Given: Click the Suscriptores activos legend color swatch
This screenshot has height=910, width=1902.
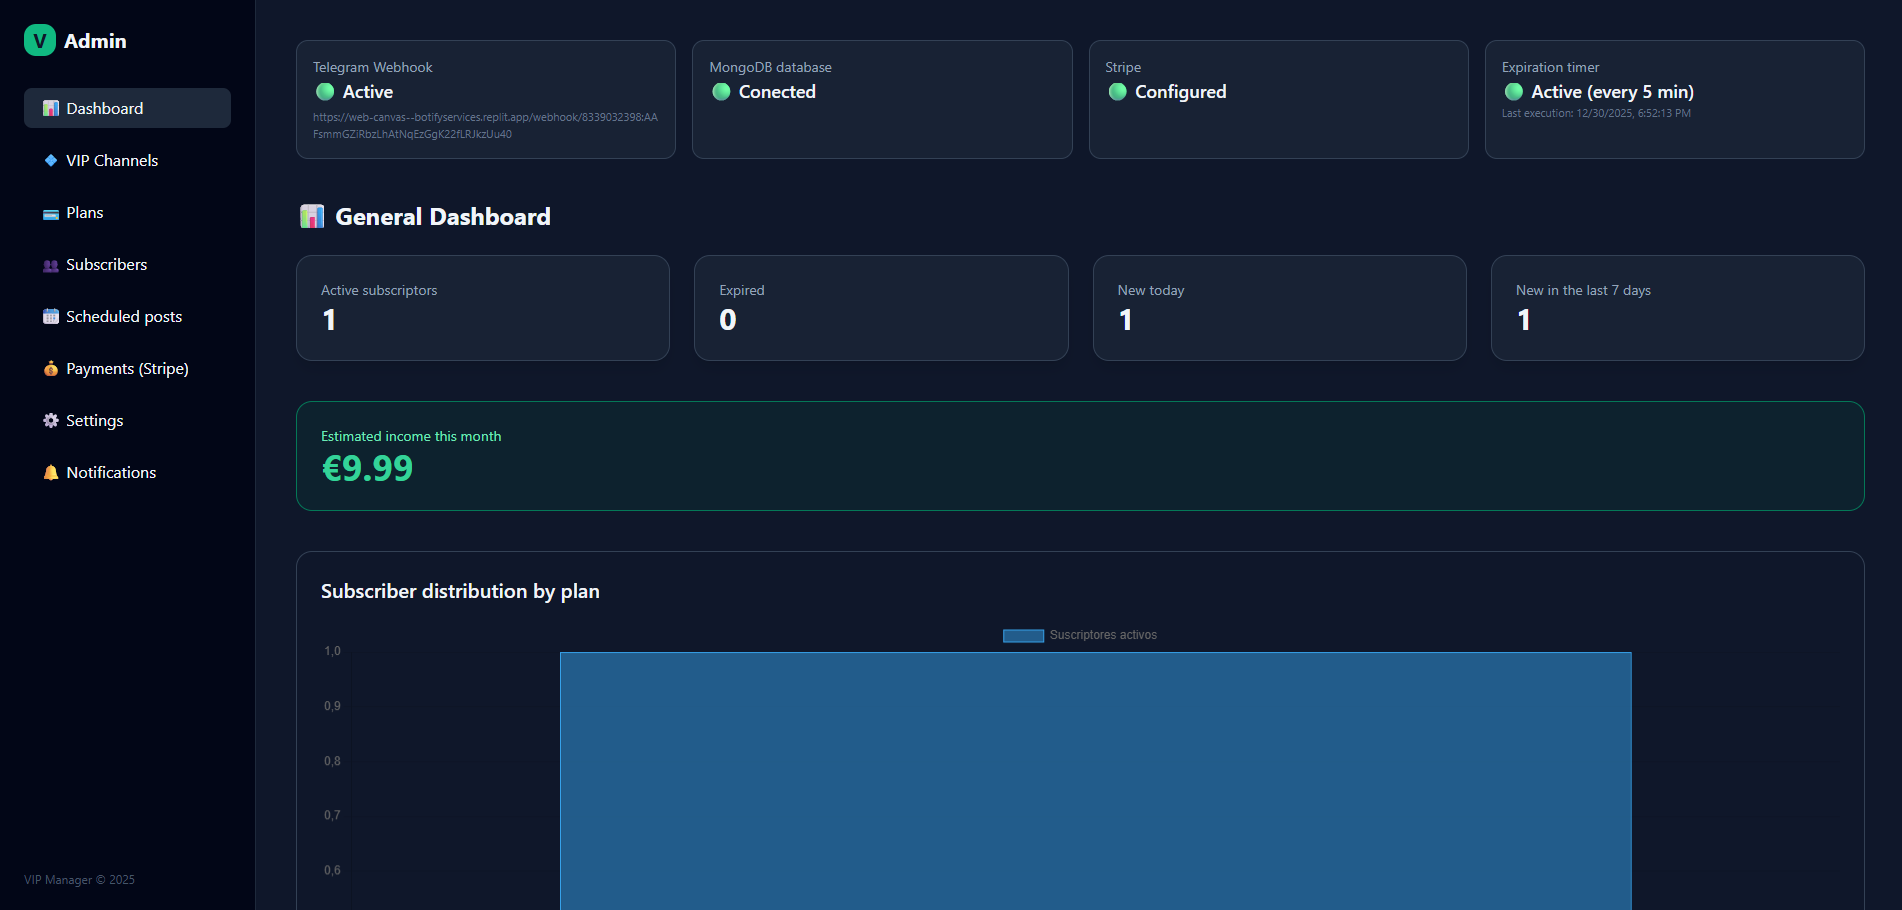Looking at the screenshot, I should (x=1023, y=635).
